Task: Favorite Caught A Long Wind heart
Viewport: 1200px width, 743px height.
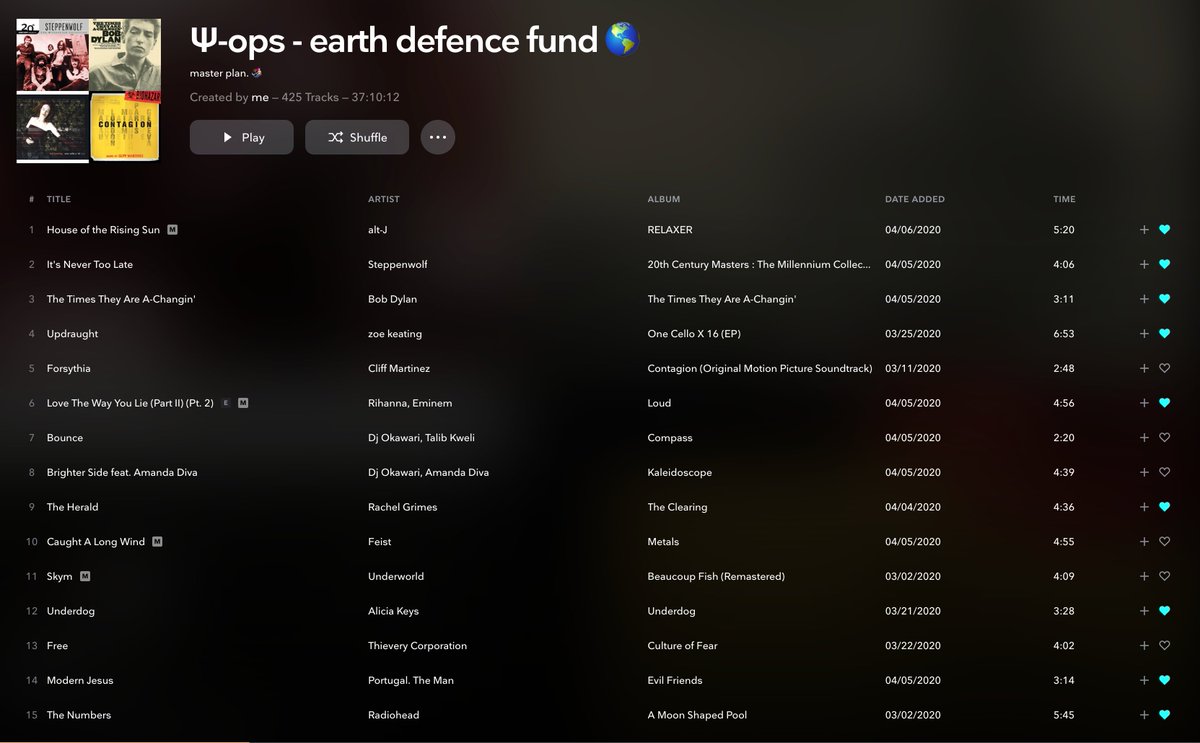Action: (x=1164, y=542)
